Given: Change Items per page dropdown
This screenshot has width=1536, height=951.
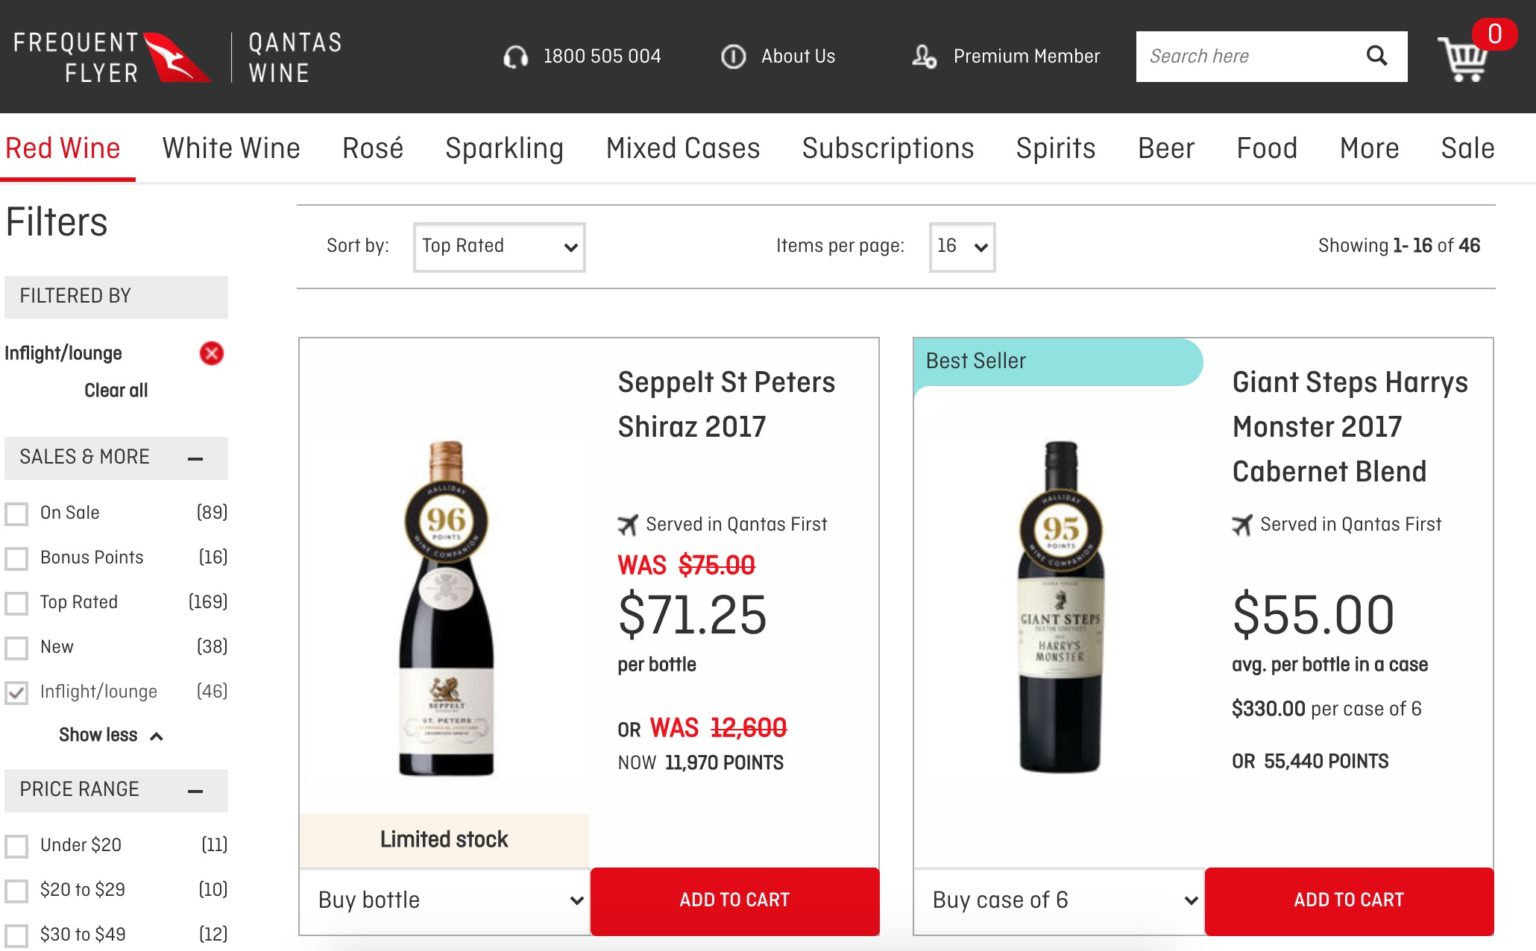Looking at the screenshot, I should pos(961,246).
